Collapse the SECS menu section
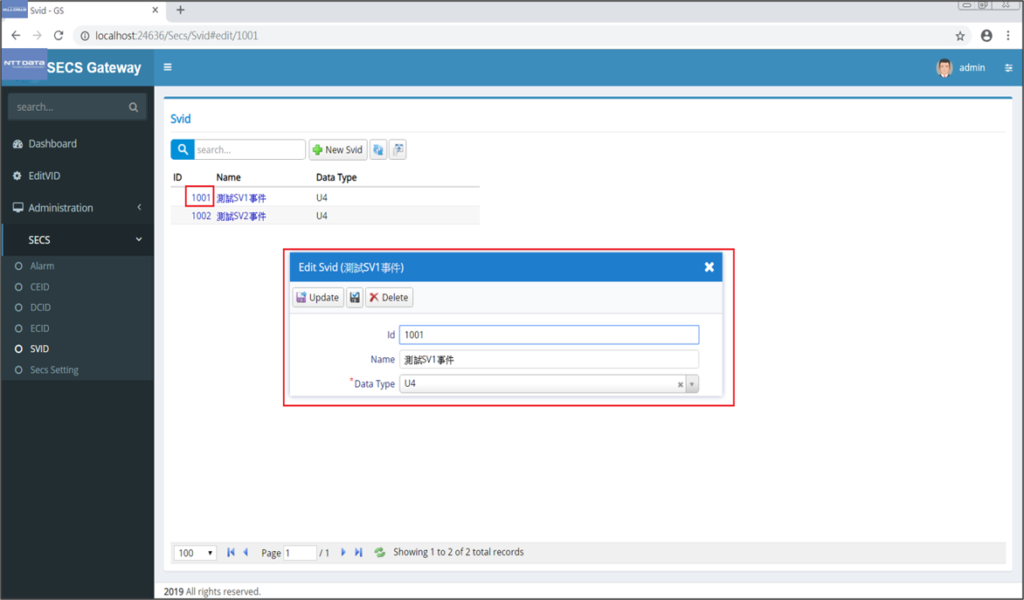Image resolution: width=1024 pixels, height=600 pixels. [x=77, y=240]
